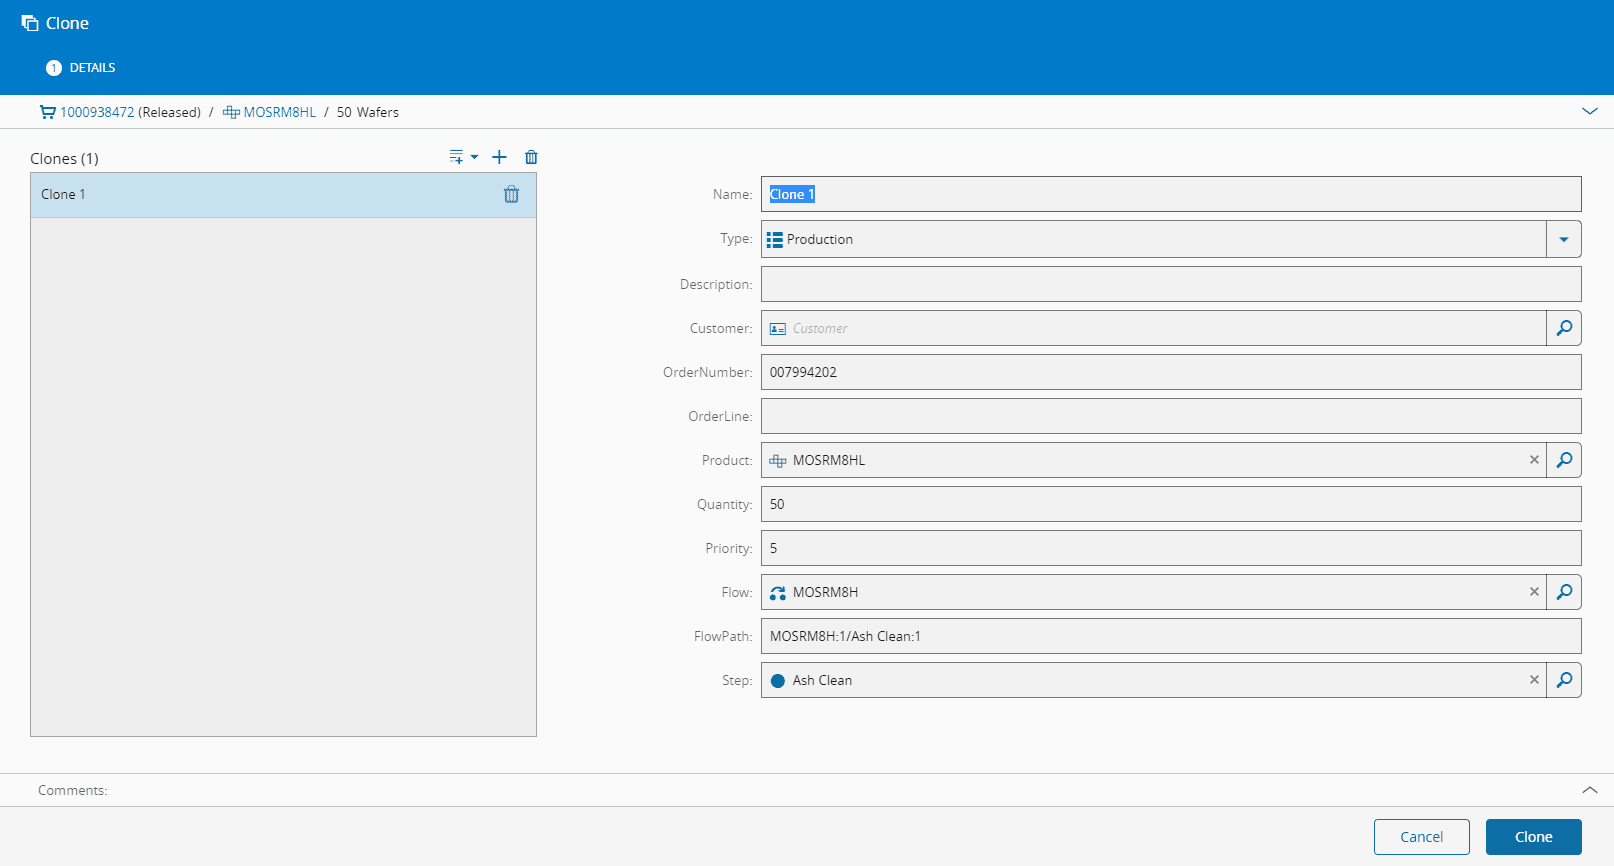Viewport: 1614px width, 866px height.
Task: Click into the Description field
Action: pyautogui.click(x=1170, y=284)
